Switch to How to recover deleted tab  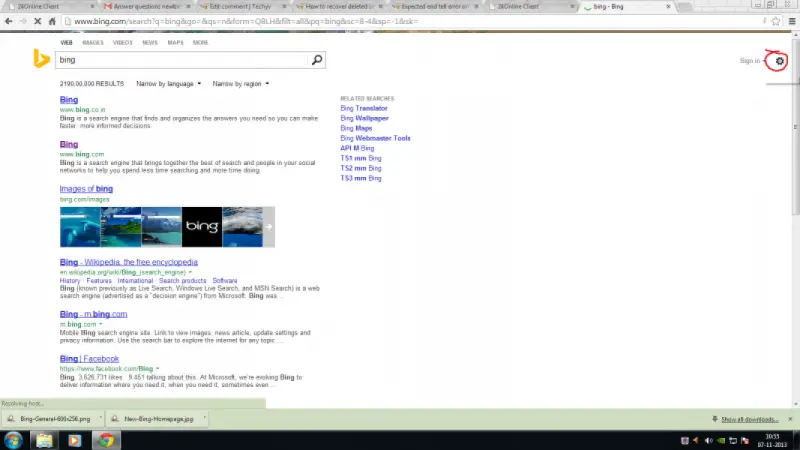pyautogui.click(x=338, y=7)
